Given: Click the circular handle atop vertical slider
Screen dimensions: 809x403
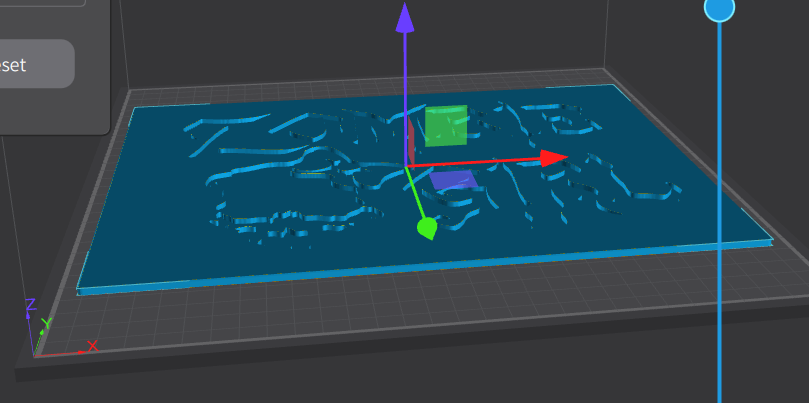Looking at the screenshot, I should 719,8.
